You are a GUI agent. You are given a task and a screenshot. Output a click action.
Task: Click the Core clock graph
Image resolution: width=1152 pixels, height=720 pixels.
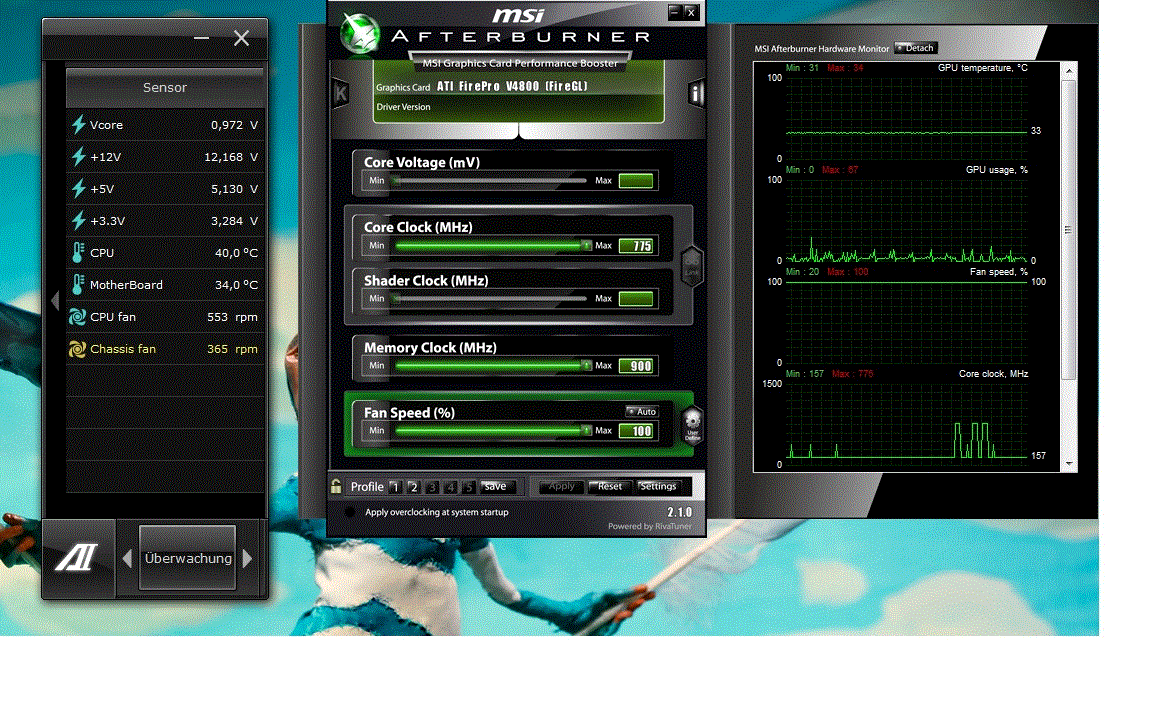click(906, 424)
